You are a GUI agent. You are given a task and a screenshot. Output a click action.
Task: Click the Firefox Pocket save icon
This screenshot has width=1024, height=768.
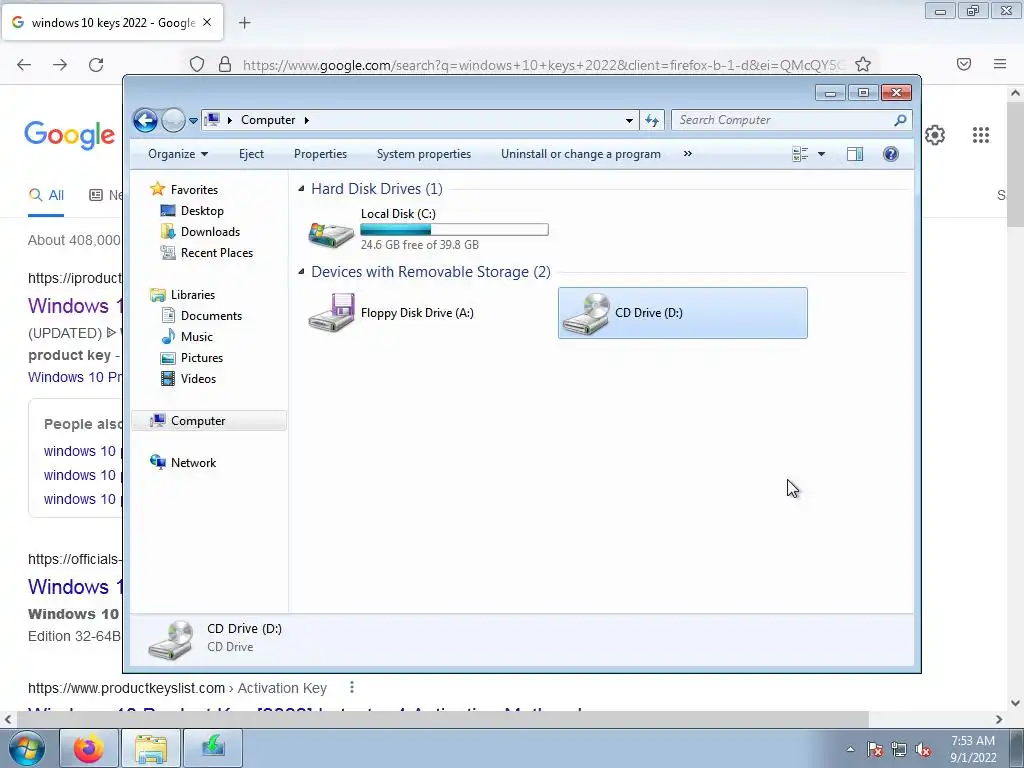964,64
